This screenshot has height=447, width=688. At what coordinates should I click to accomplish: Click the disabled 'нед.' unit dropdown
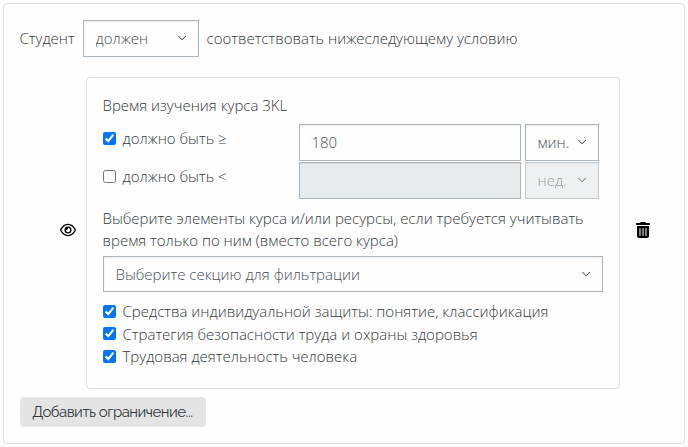pos(561,181)
